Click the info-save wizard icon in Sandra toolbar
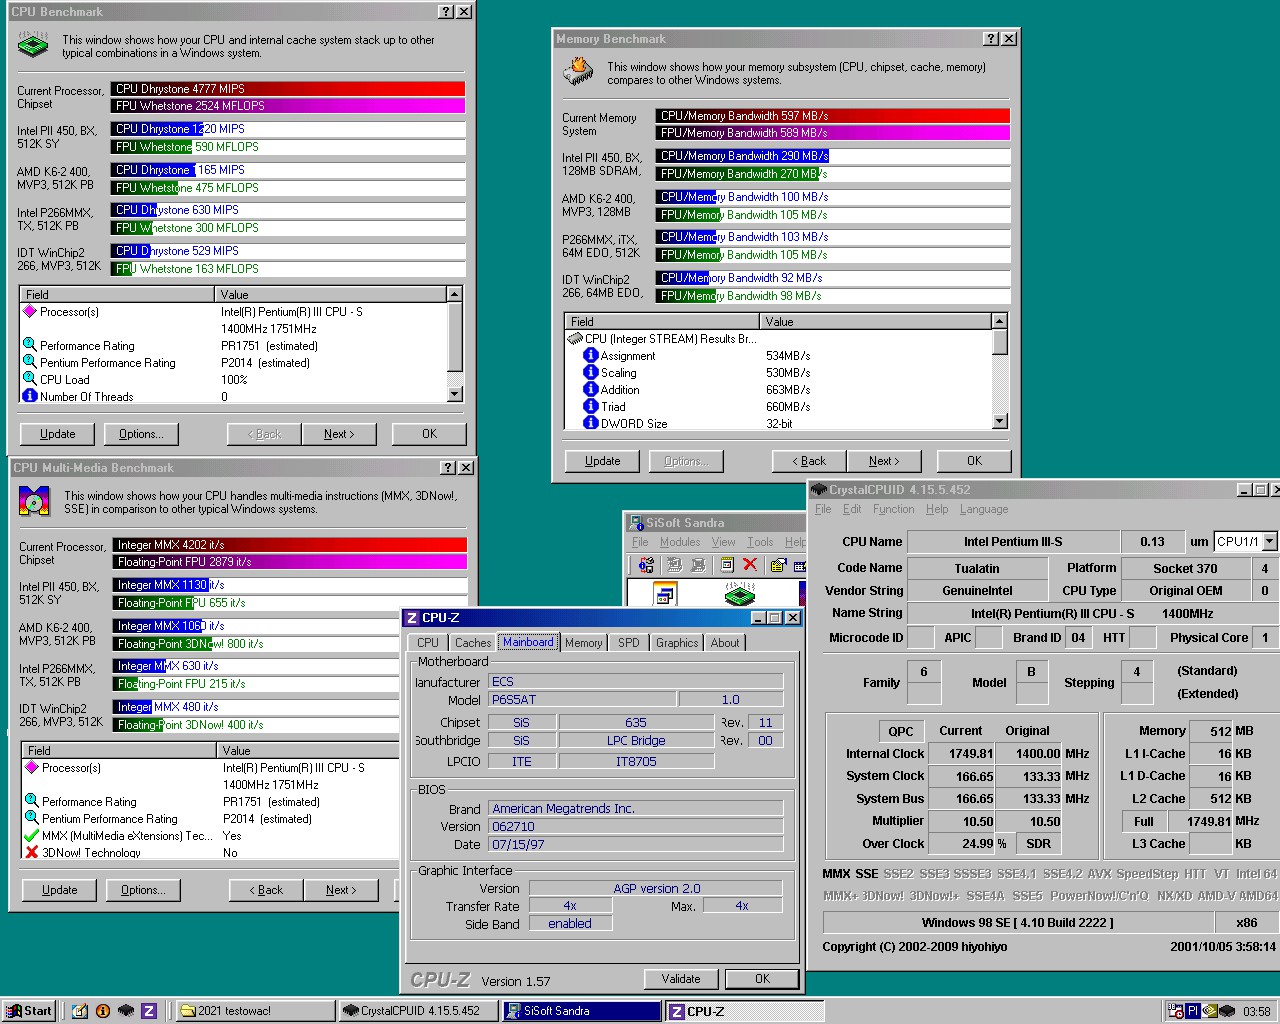 coord(646,565)
